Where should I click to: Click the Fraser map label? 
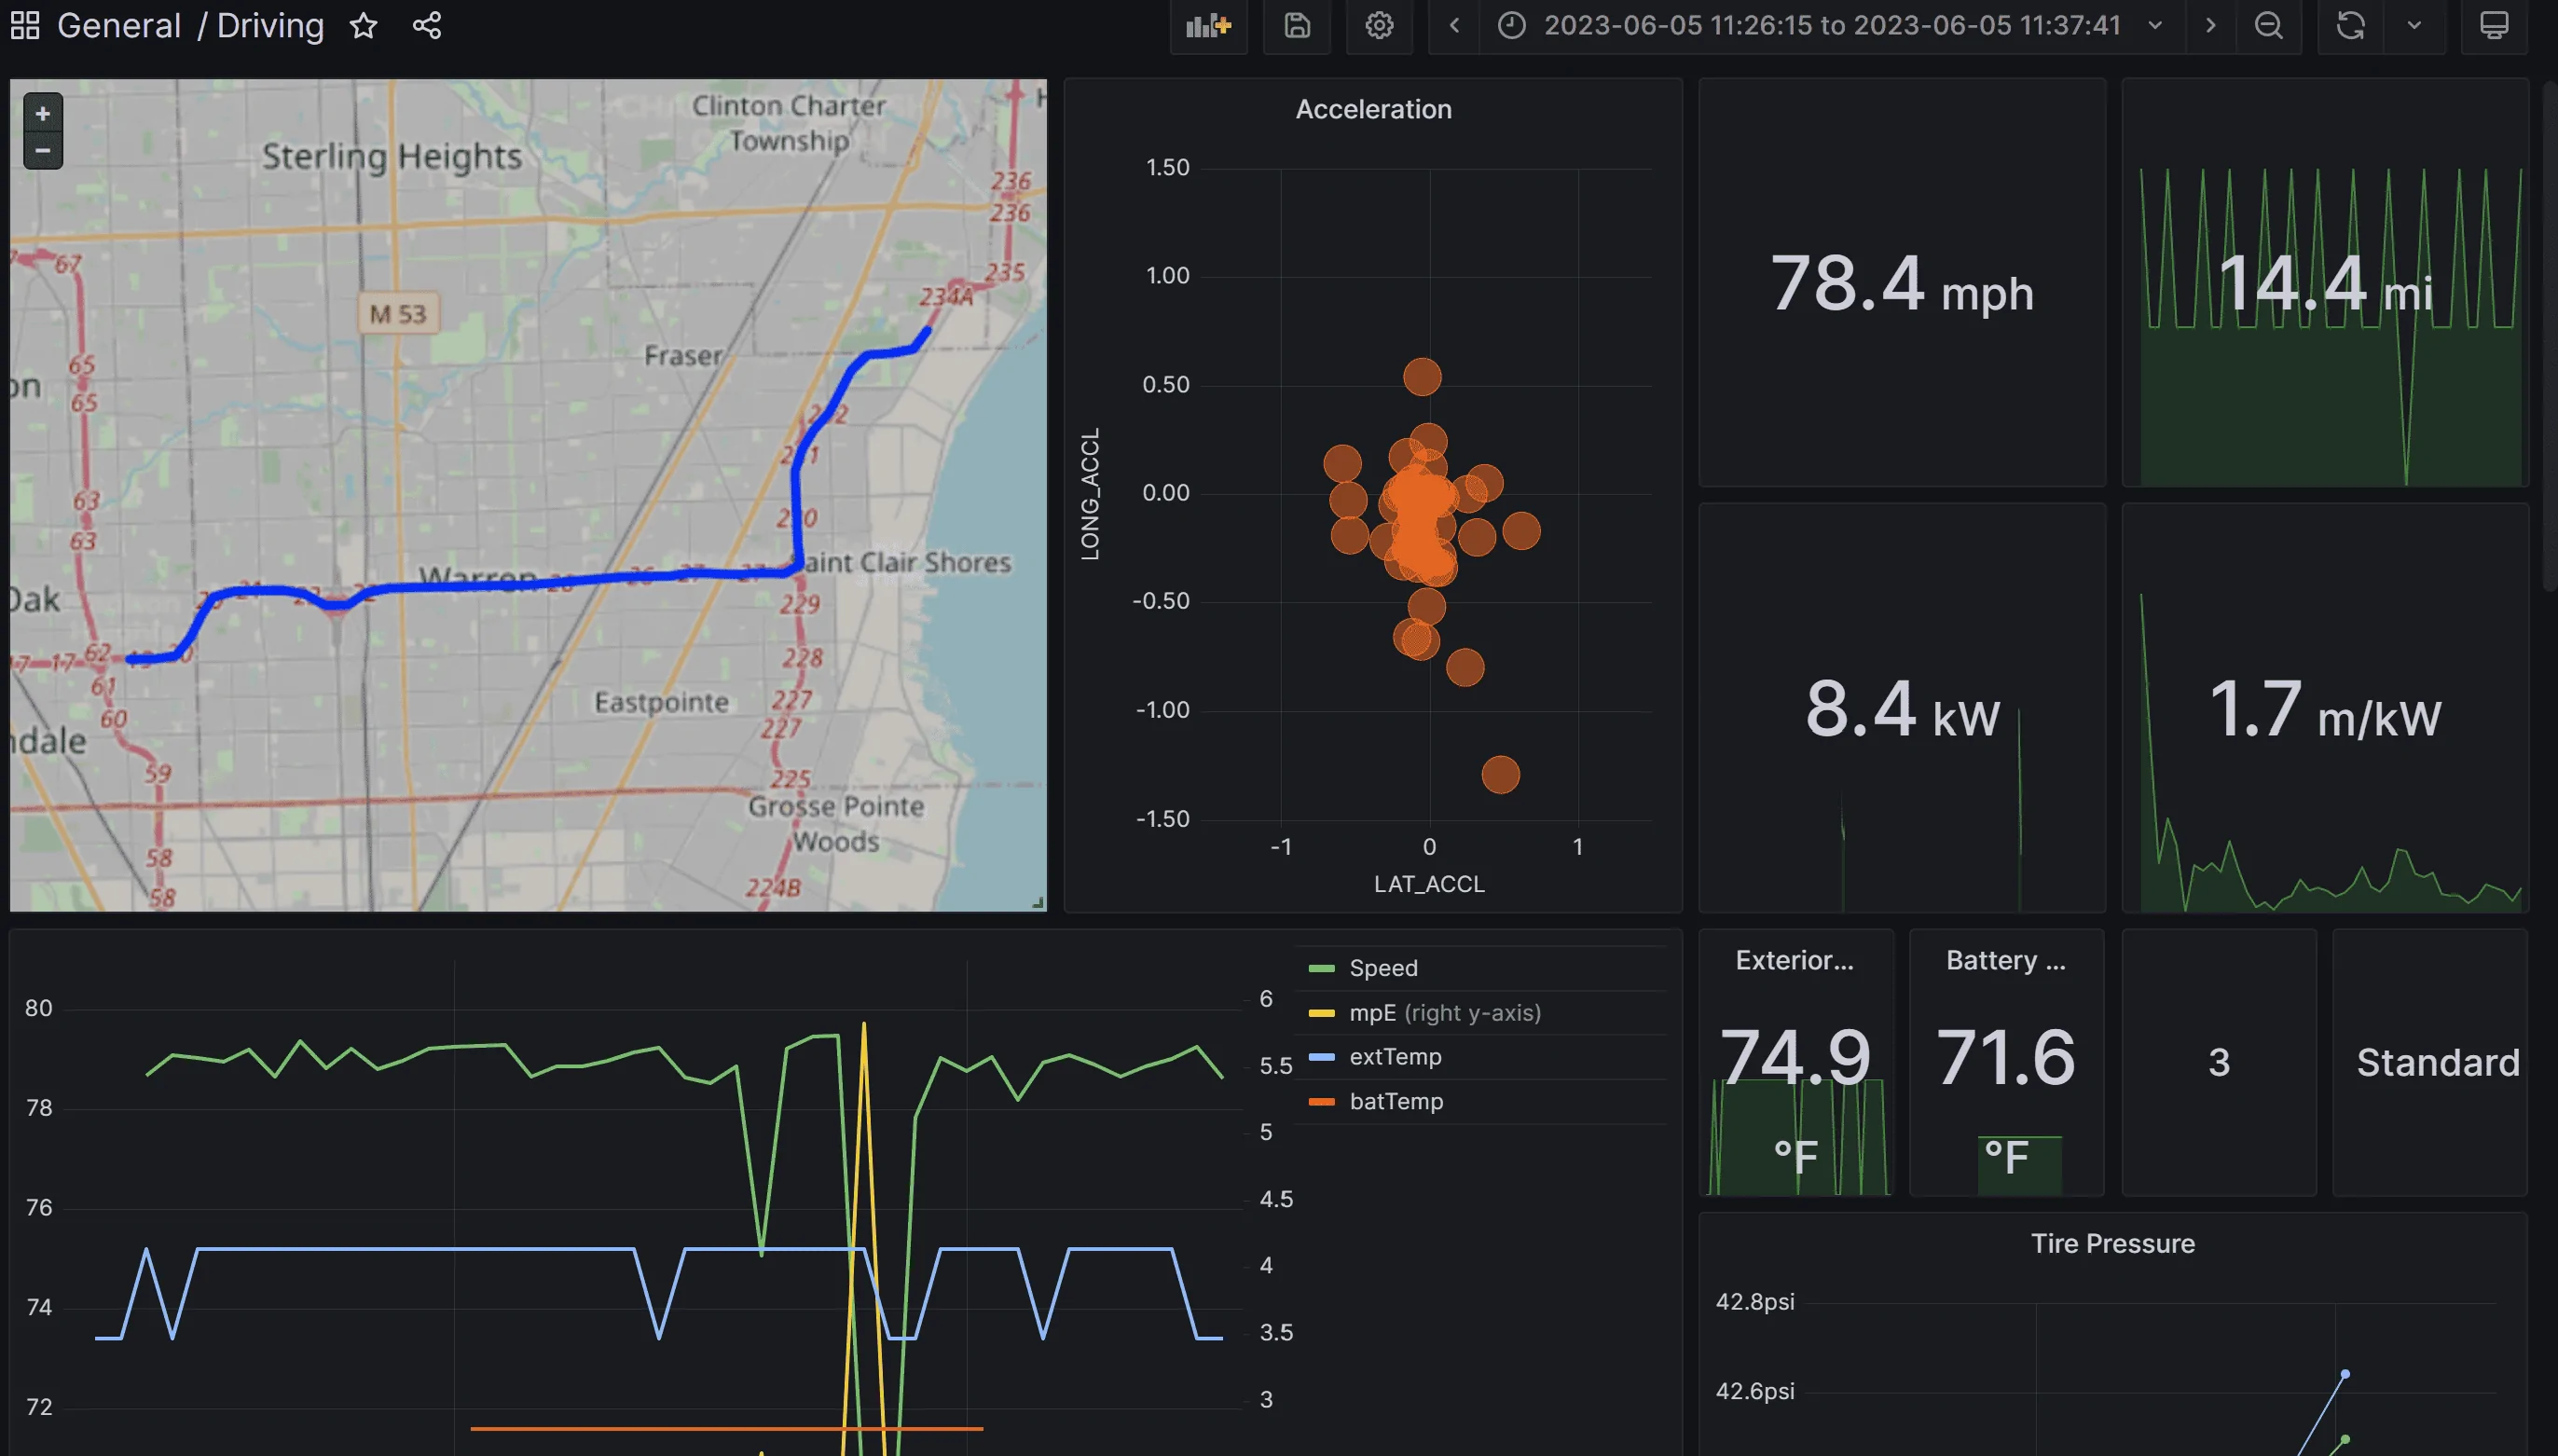point(682,356)
